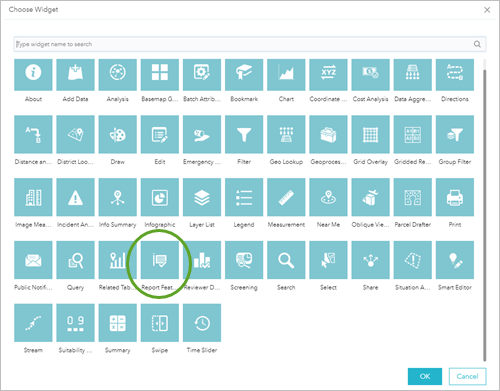Click the magnifier icon in search box
Viewport: 500px width, 391px height.
tap(477, 44)
